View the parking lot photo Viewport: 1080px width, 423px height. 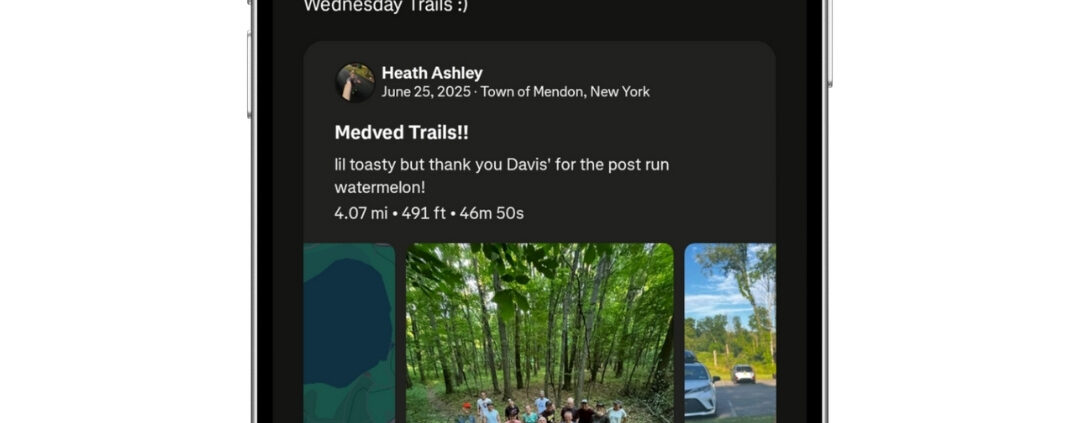[730, 333]
